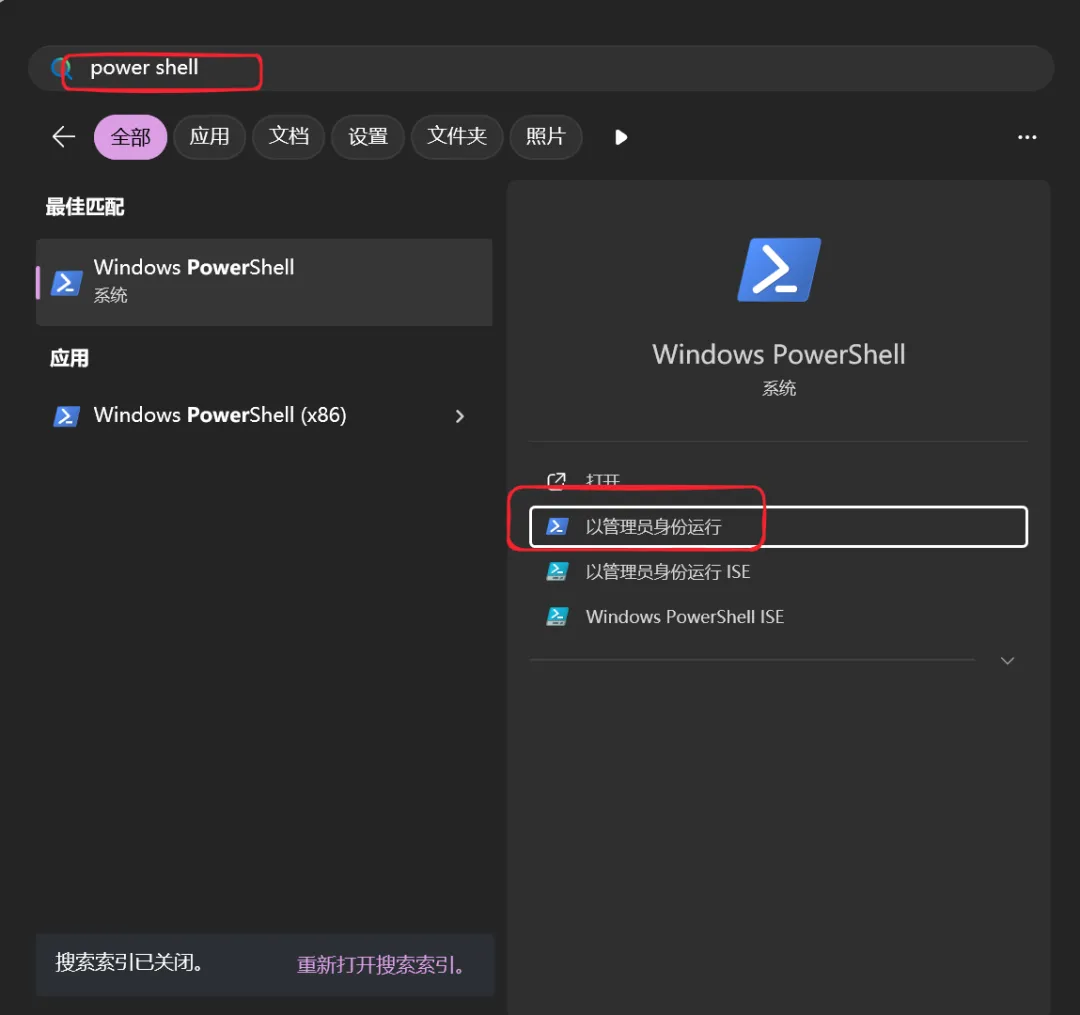Screen dimensions: 1080x1015
Task: Click the 系统 label in the best match row
Action: [x=110, y=295]
